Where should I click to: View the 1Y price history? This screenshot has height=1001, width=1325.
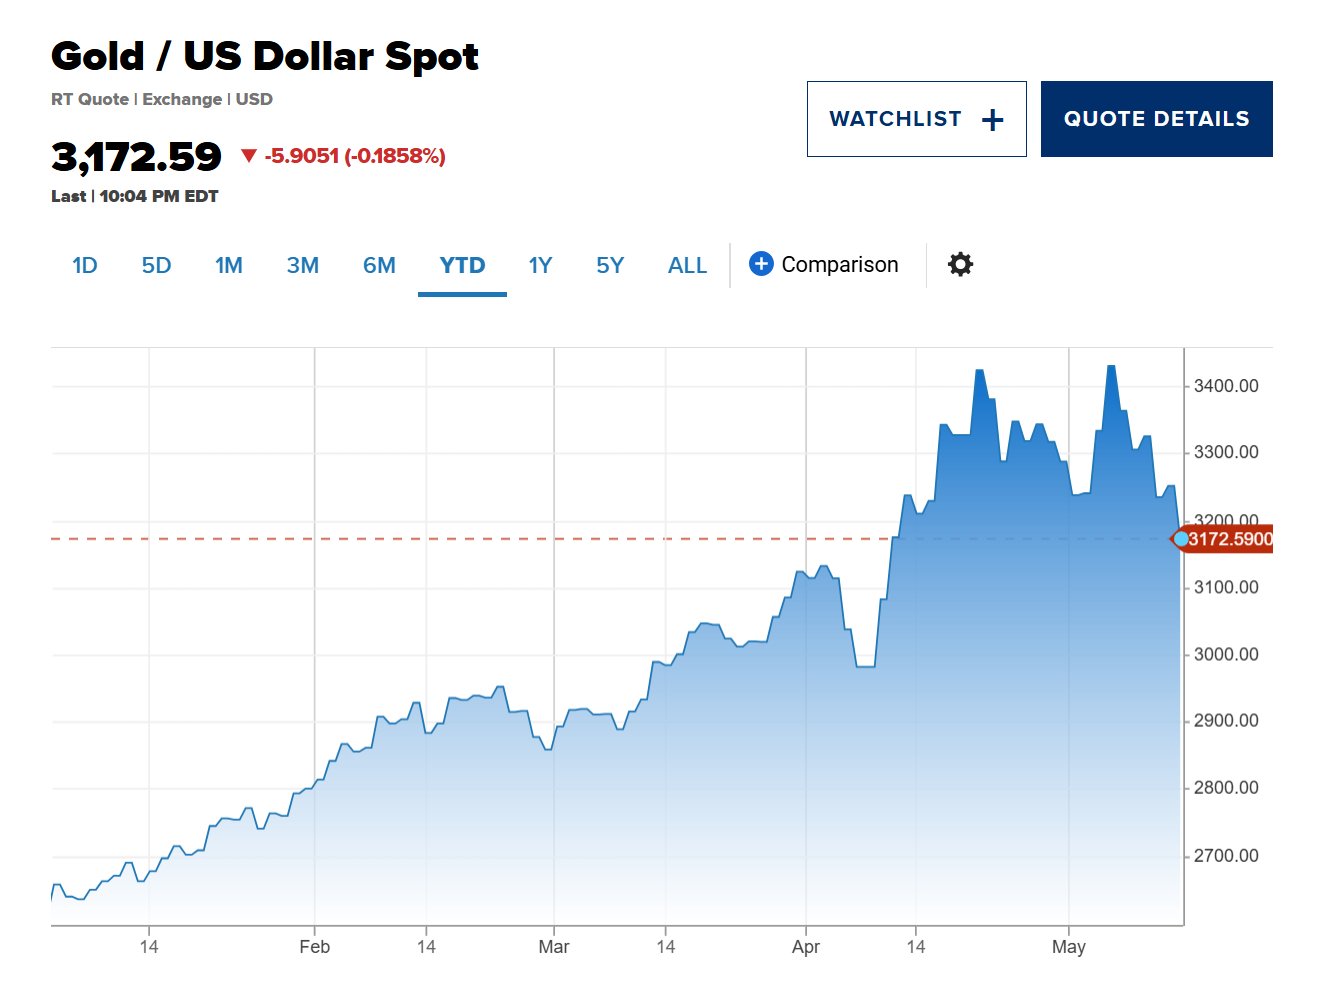[x=540, y=266]
